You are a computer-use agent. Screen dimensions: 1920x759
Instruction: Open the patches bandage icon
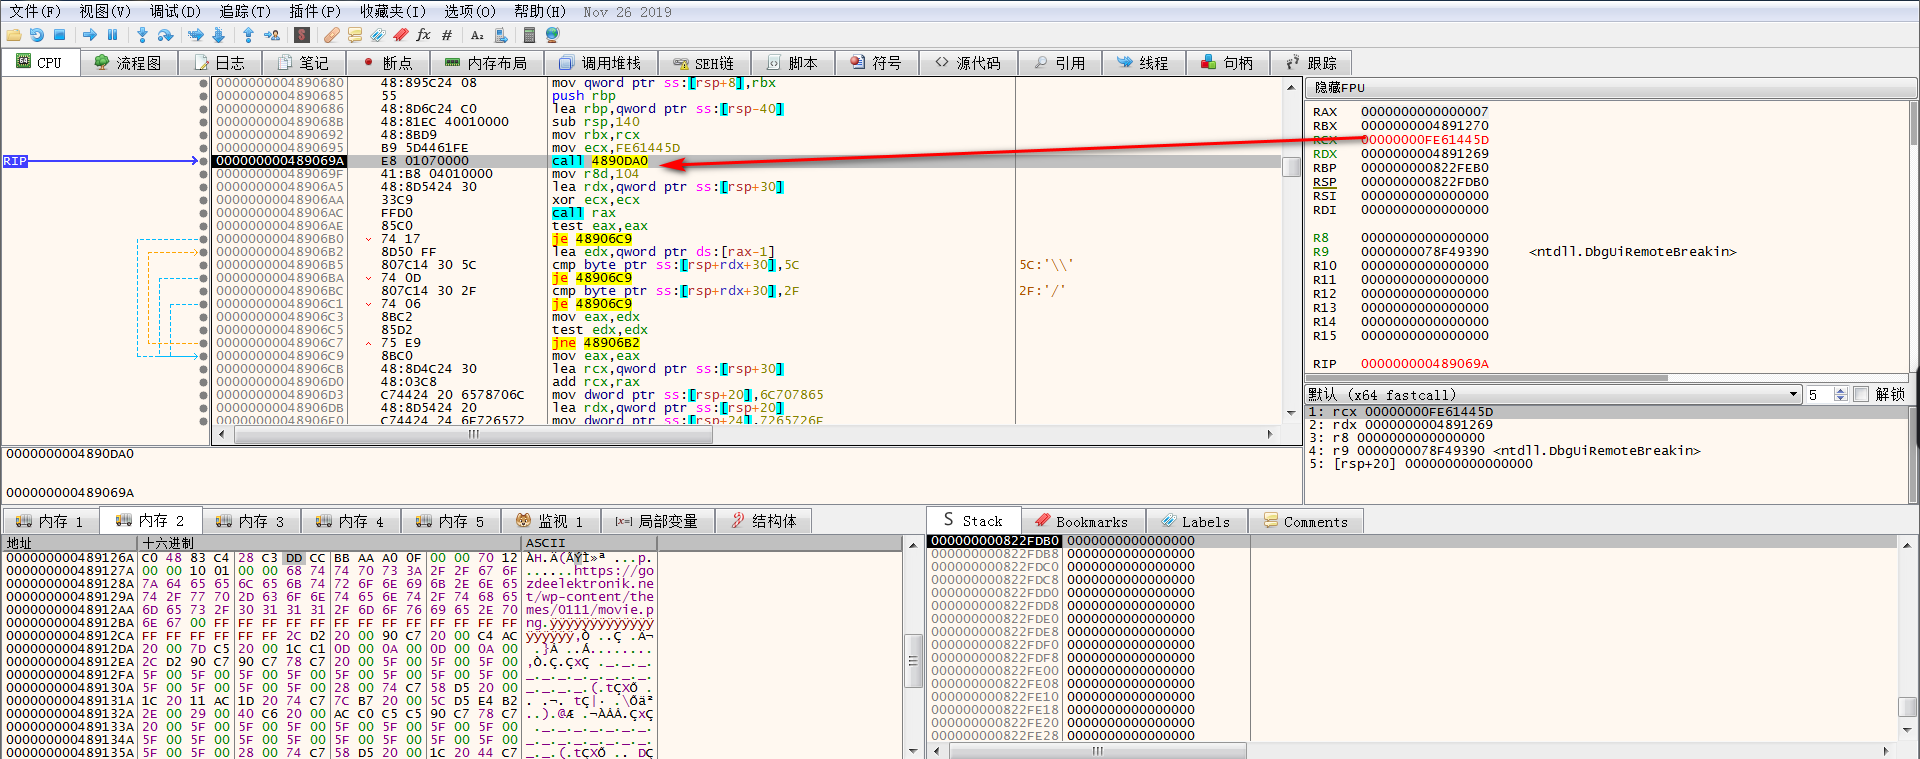[x=331, y=35]
